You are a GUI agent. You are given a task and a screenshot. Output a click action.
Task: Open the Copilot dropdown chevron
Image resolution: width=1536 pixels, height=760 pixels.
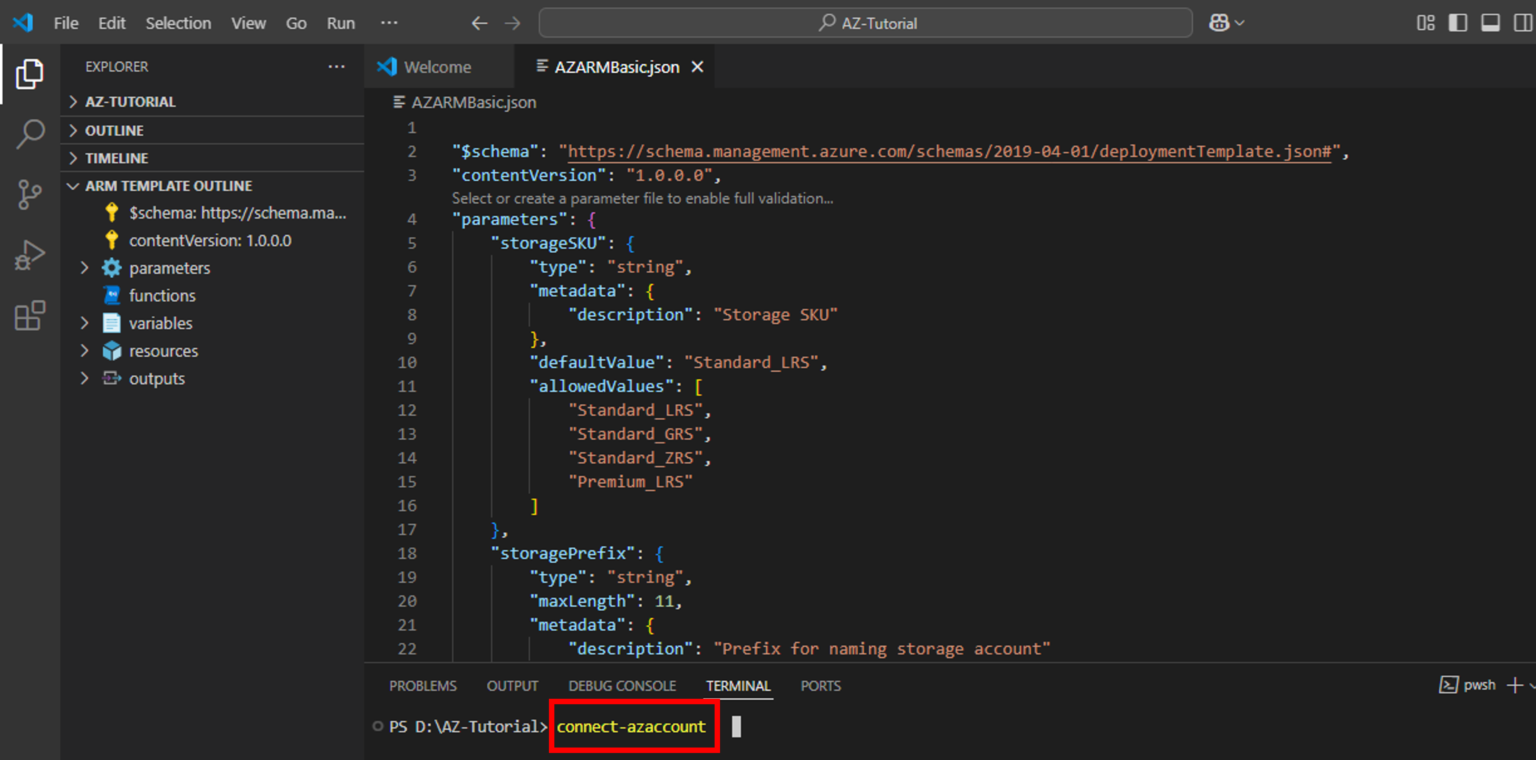[1240, 23]
